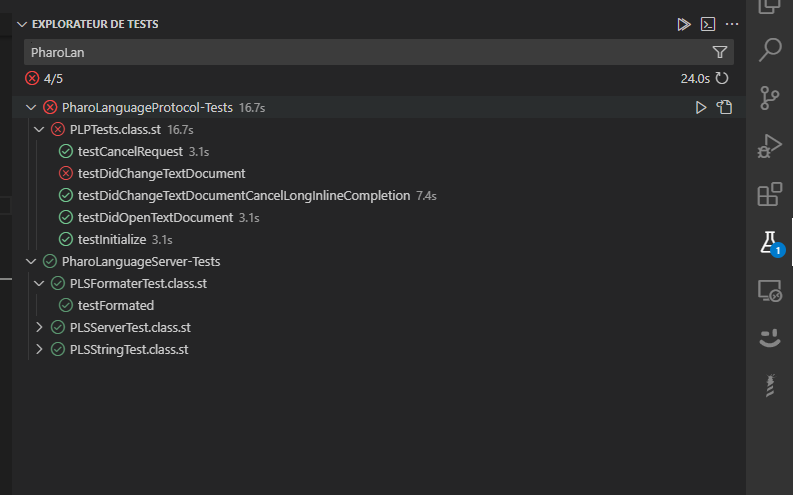Viewport: 793px width, 495px height.
Task: Open the more actions ellipsis menu
Action: pos(732,24)
